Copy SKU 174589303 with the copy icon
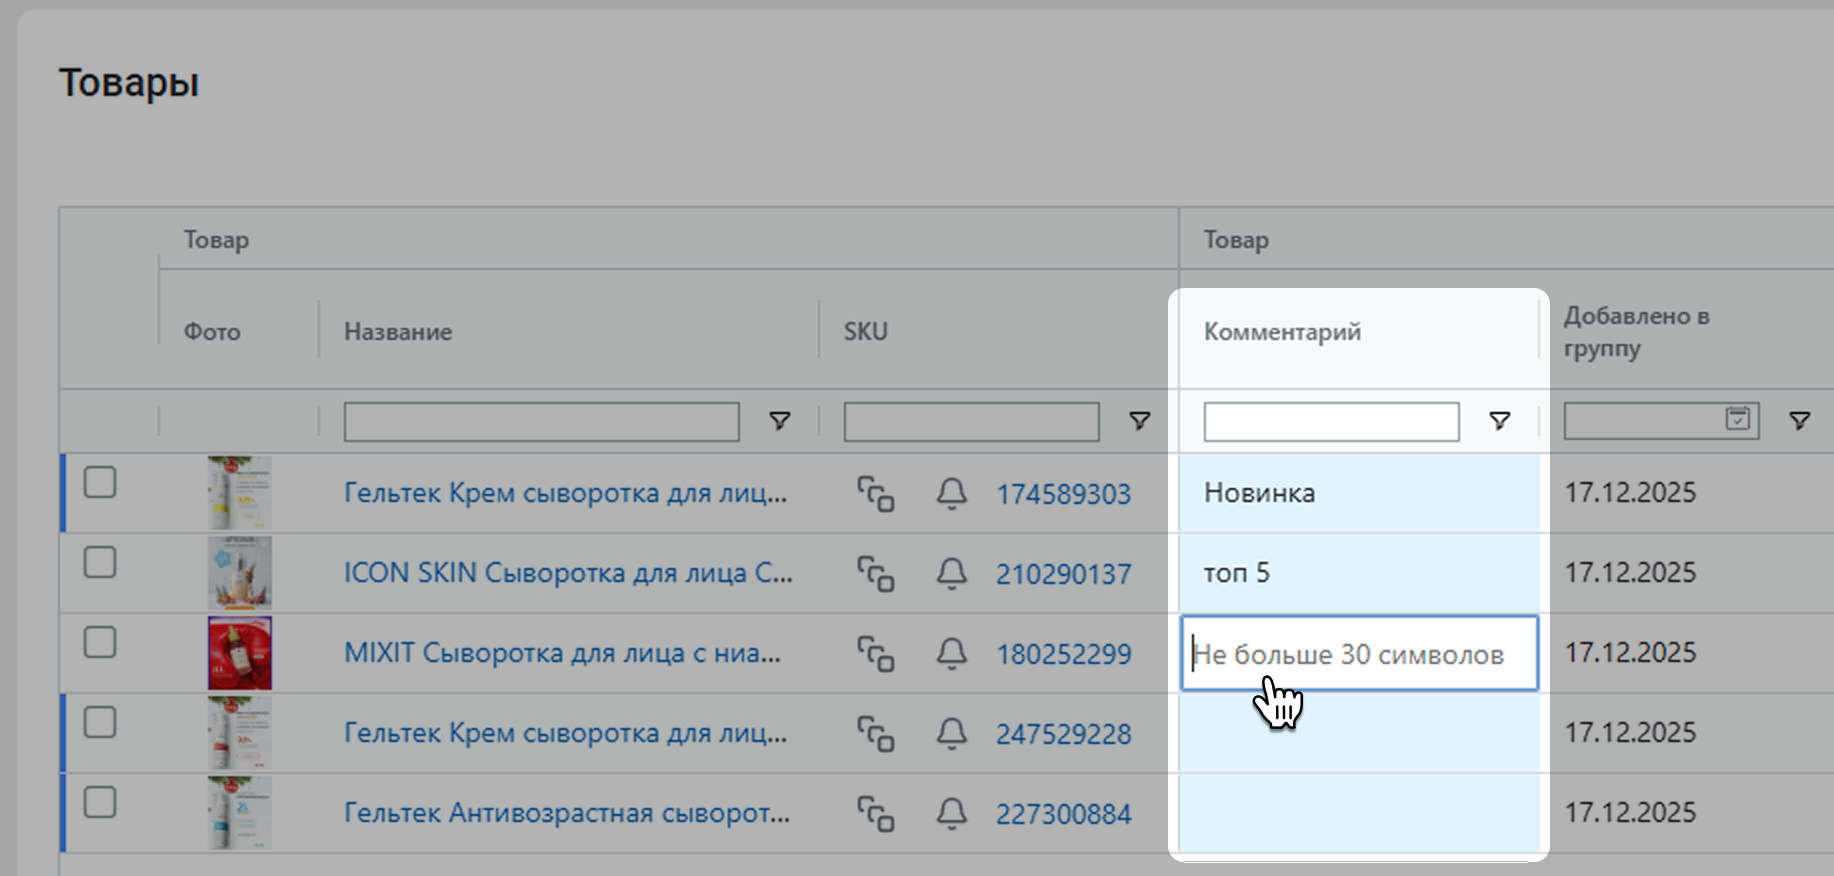Screen dimensions: 1834x876 [875, 494]
